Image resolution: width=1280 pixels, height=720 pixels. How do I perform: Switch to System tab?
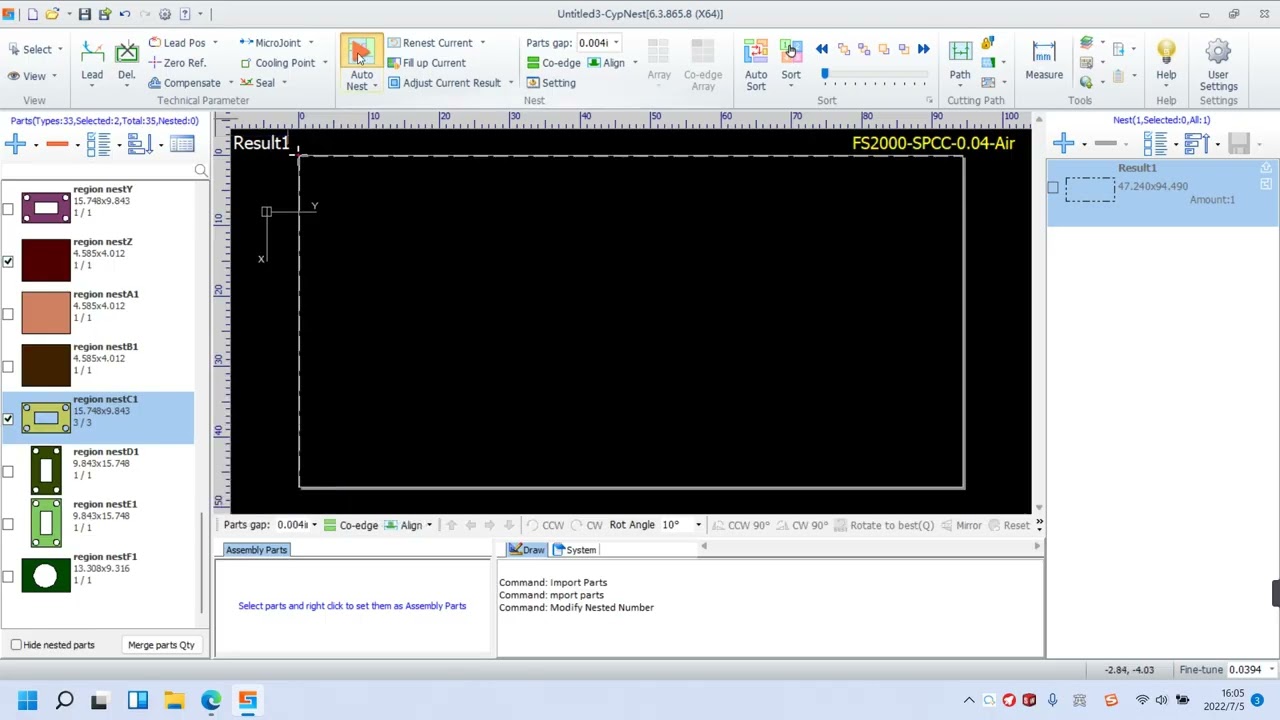point(575,550)
